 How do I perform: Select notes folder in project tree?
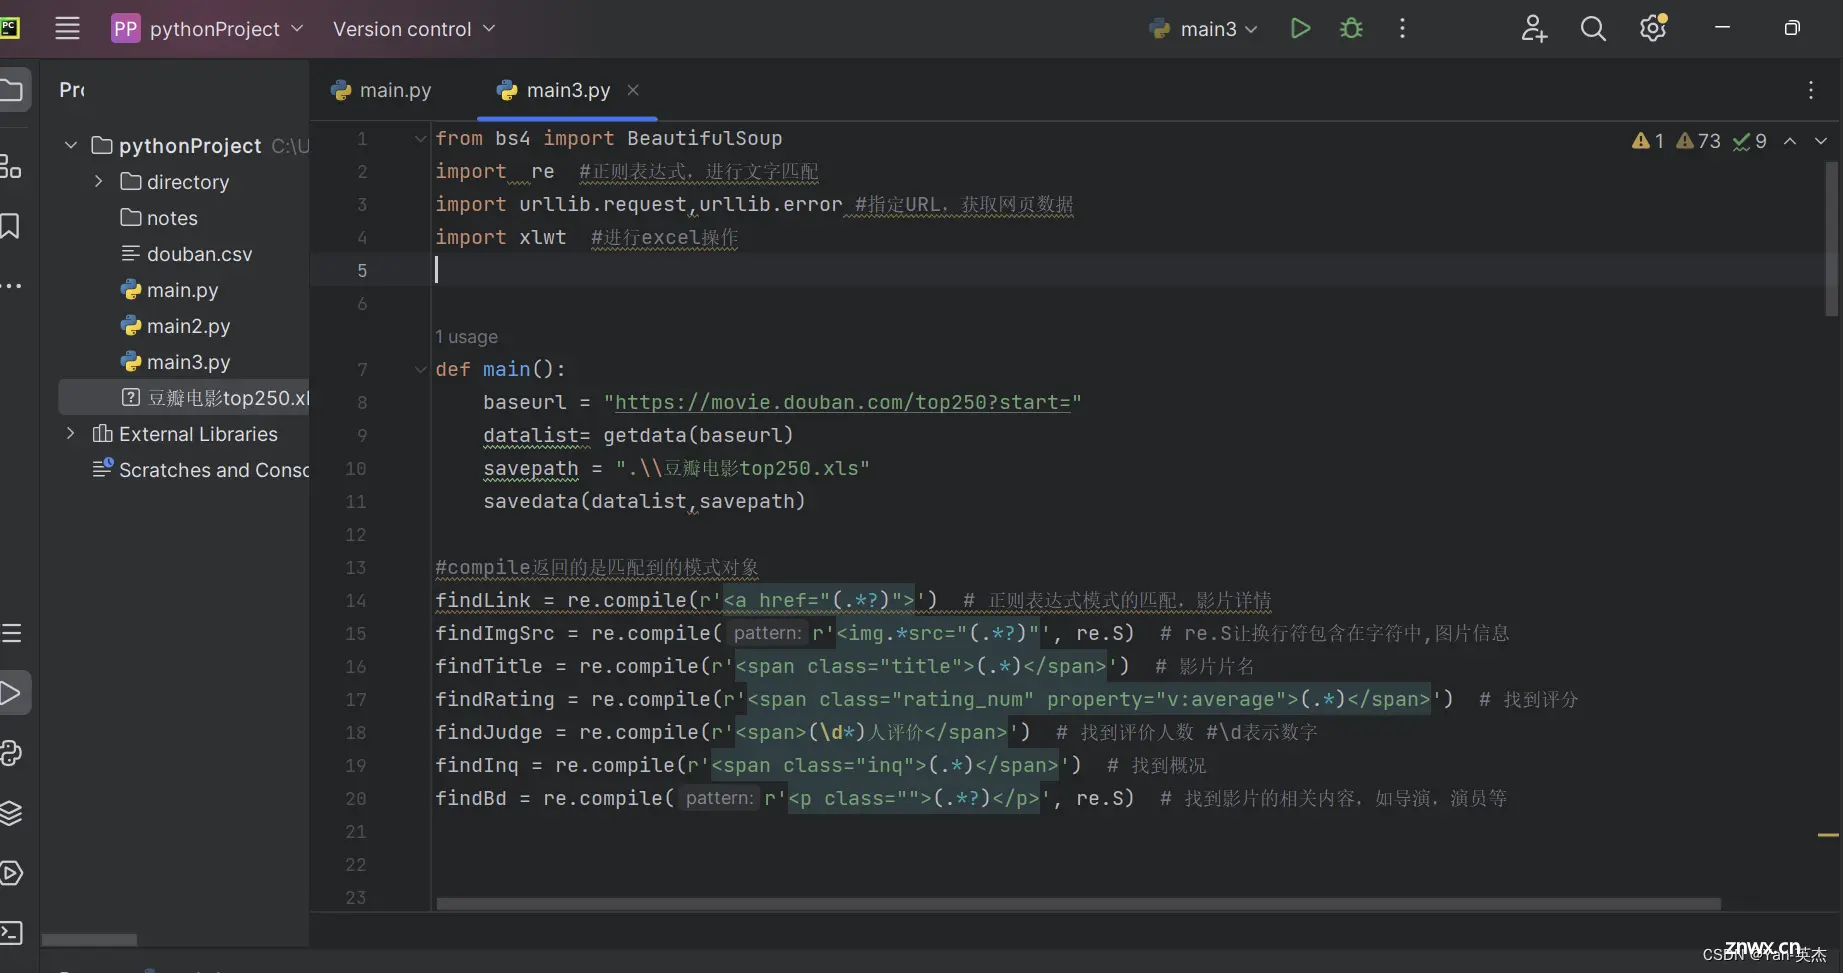click(160, 217)
